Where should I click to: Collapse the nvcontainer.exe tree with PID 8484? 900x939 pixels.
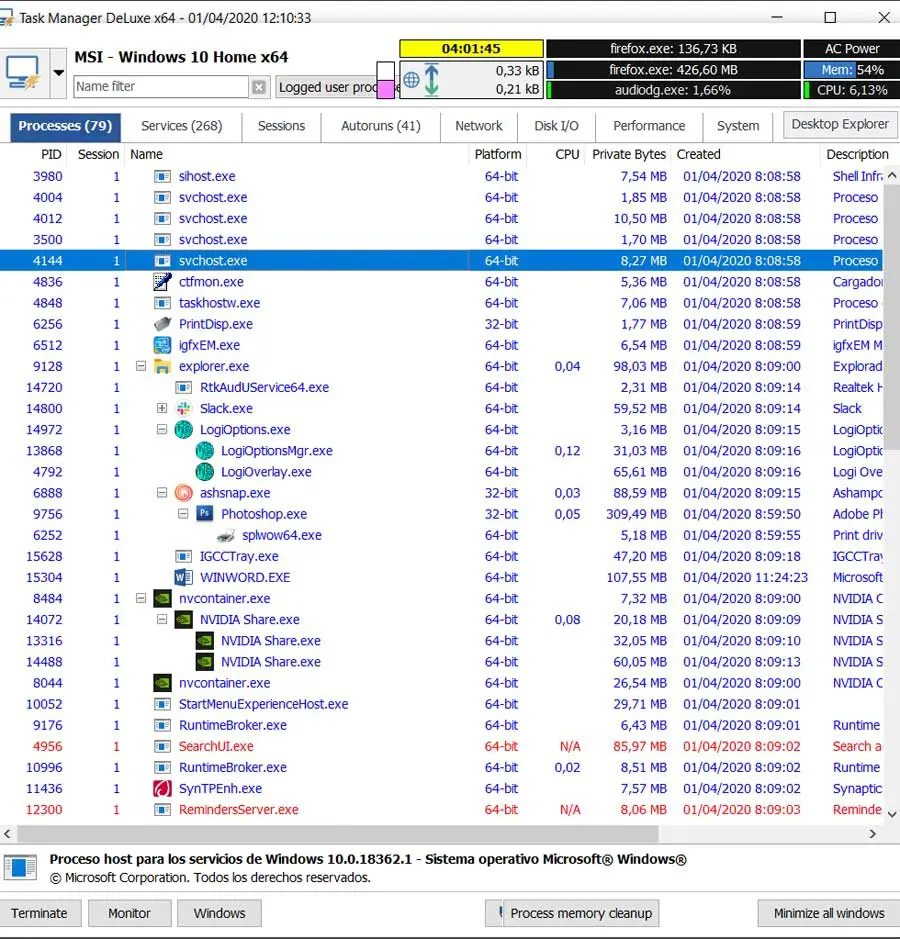point(141,598)
